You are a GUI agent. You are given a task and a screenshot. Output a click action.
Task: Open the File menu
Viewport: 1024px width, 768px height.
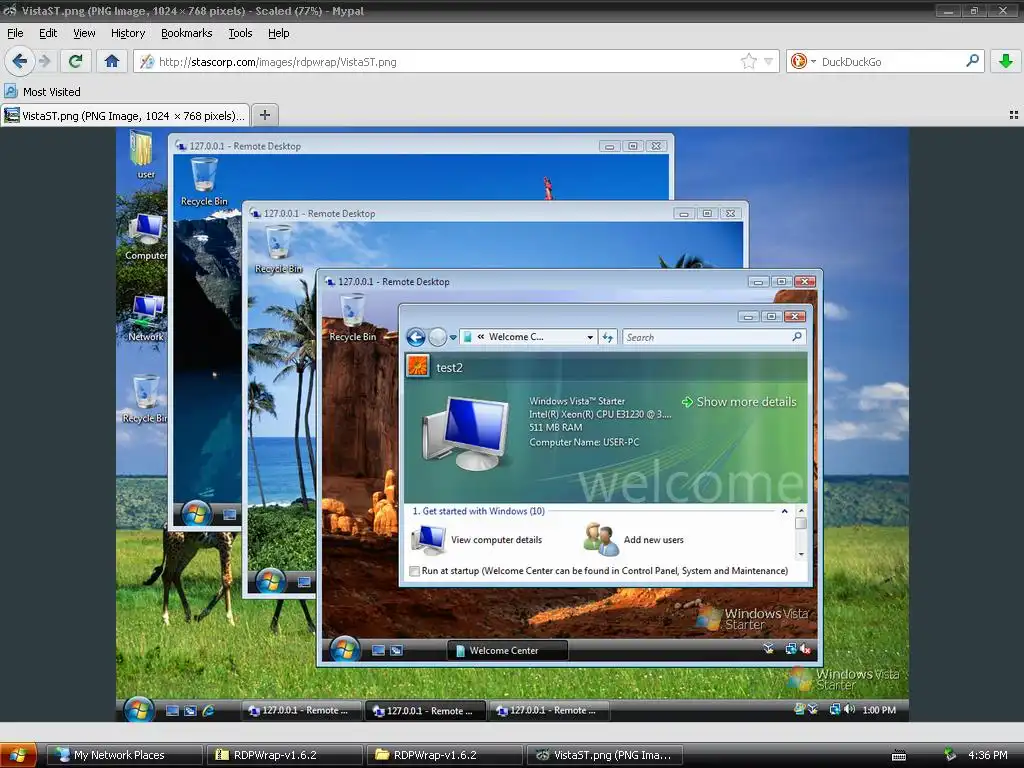click(15, 33)
